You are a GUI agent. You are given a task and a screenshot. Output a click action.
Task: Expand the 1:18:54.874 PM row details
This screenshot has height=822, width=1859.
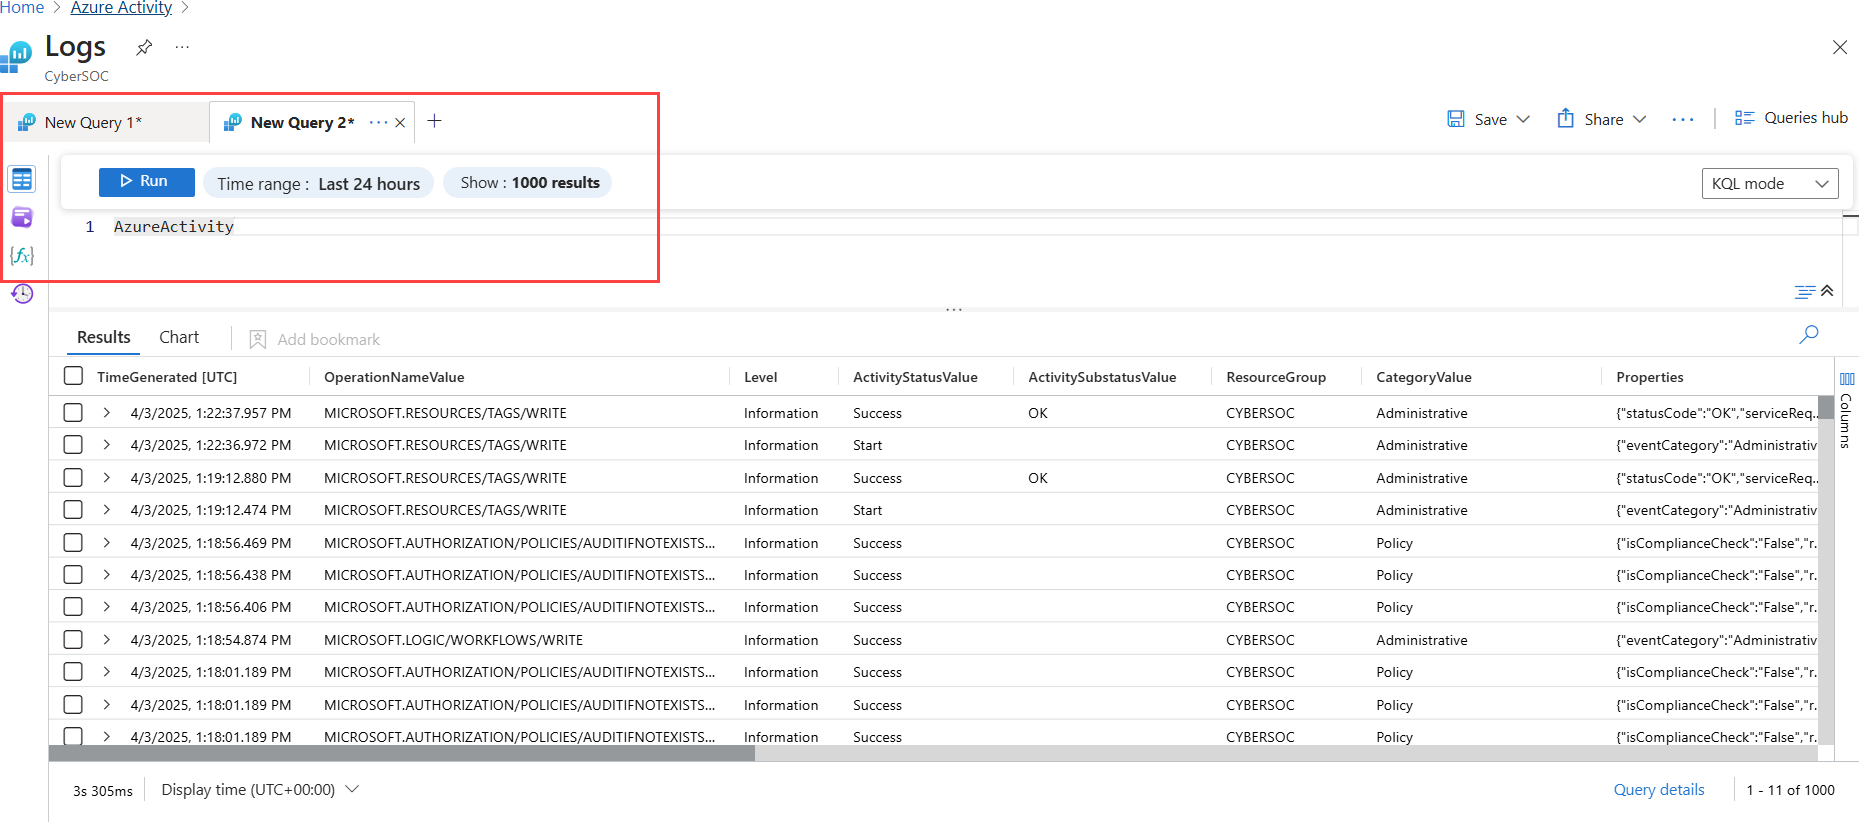click(x=107, y=639)
